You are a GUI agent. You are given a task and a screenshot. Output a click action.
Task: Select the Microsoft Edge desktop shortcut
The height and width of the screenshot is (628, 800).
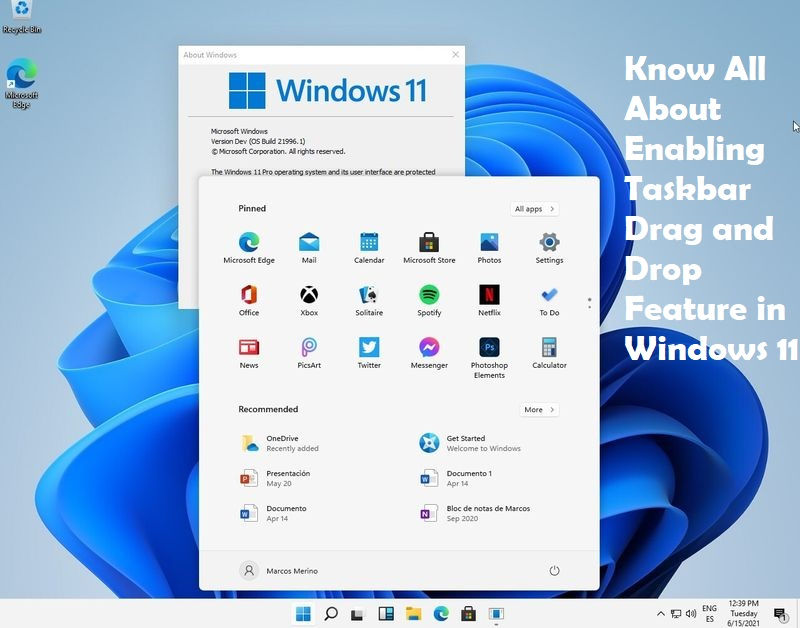(21, 84)
